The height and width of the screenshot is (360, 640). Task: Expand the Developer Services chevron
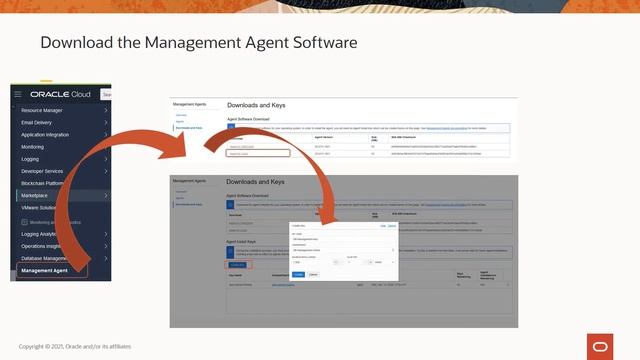click(x=106, y=171)
